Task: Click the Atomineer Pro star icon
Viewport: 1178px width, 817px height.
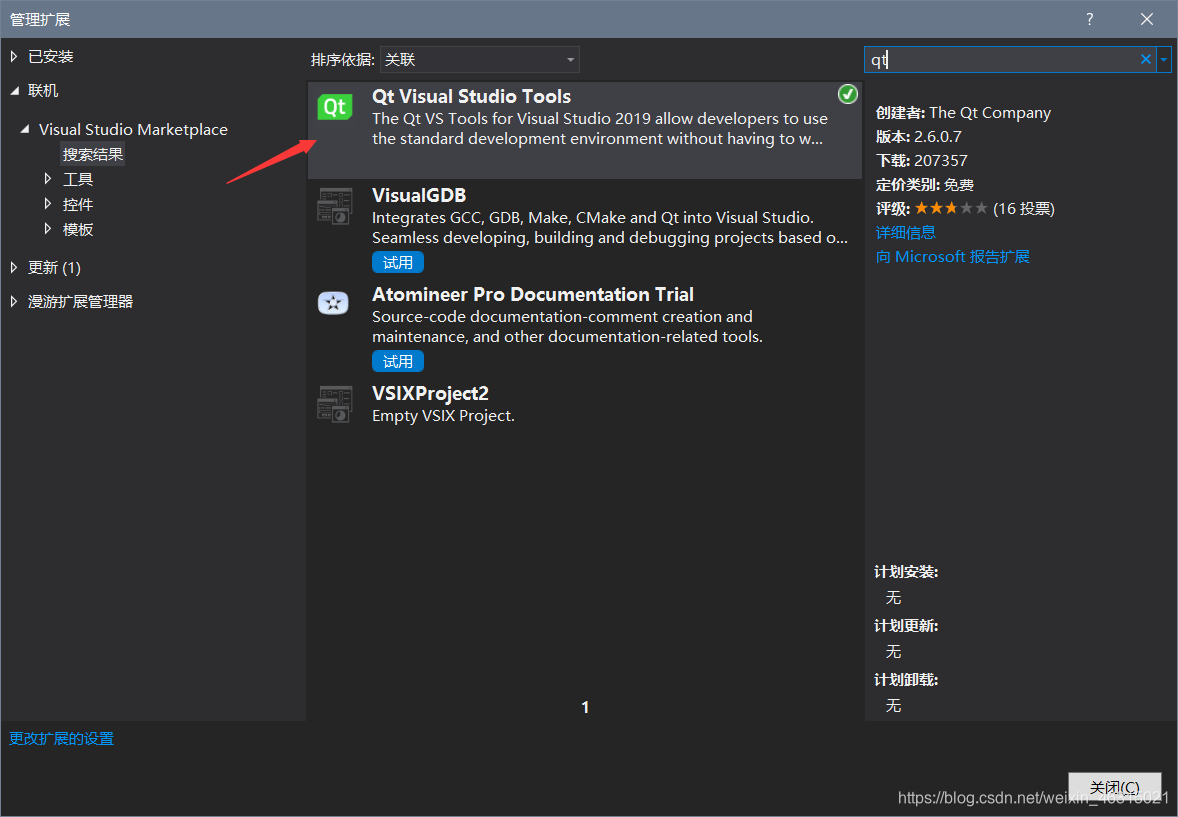Action: pyautogui.click(x=334, y=304)
